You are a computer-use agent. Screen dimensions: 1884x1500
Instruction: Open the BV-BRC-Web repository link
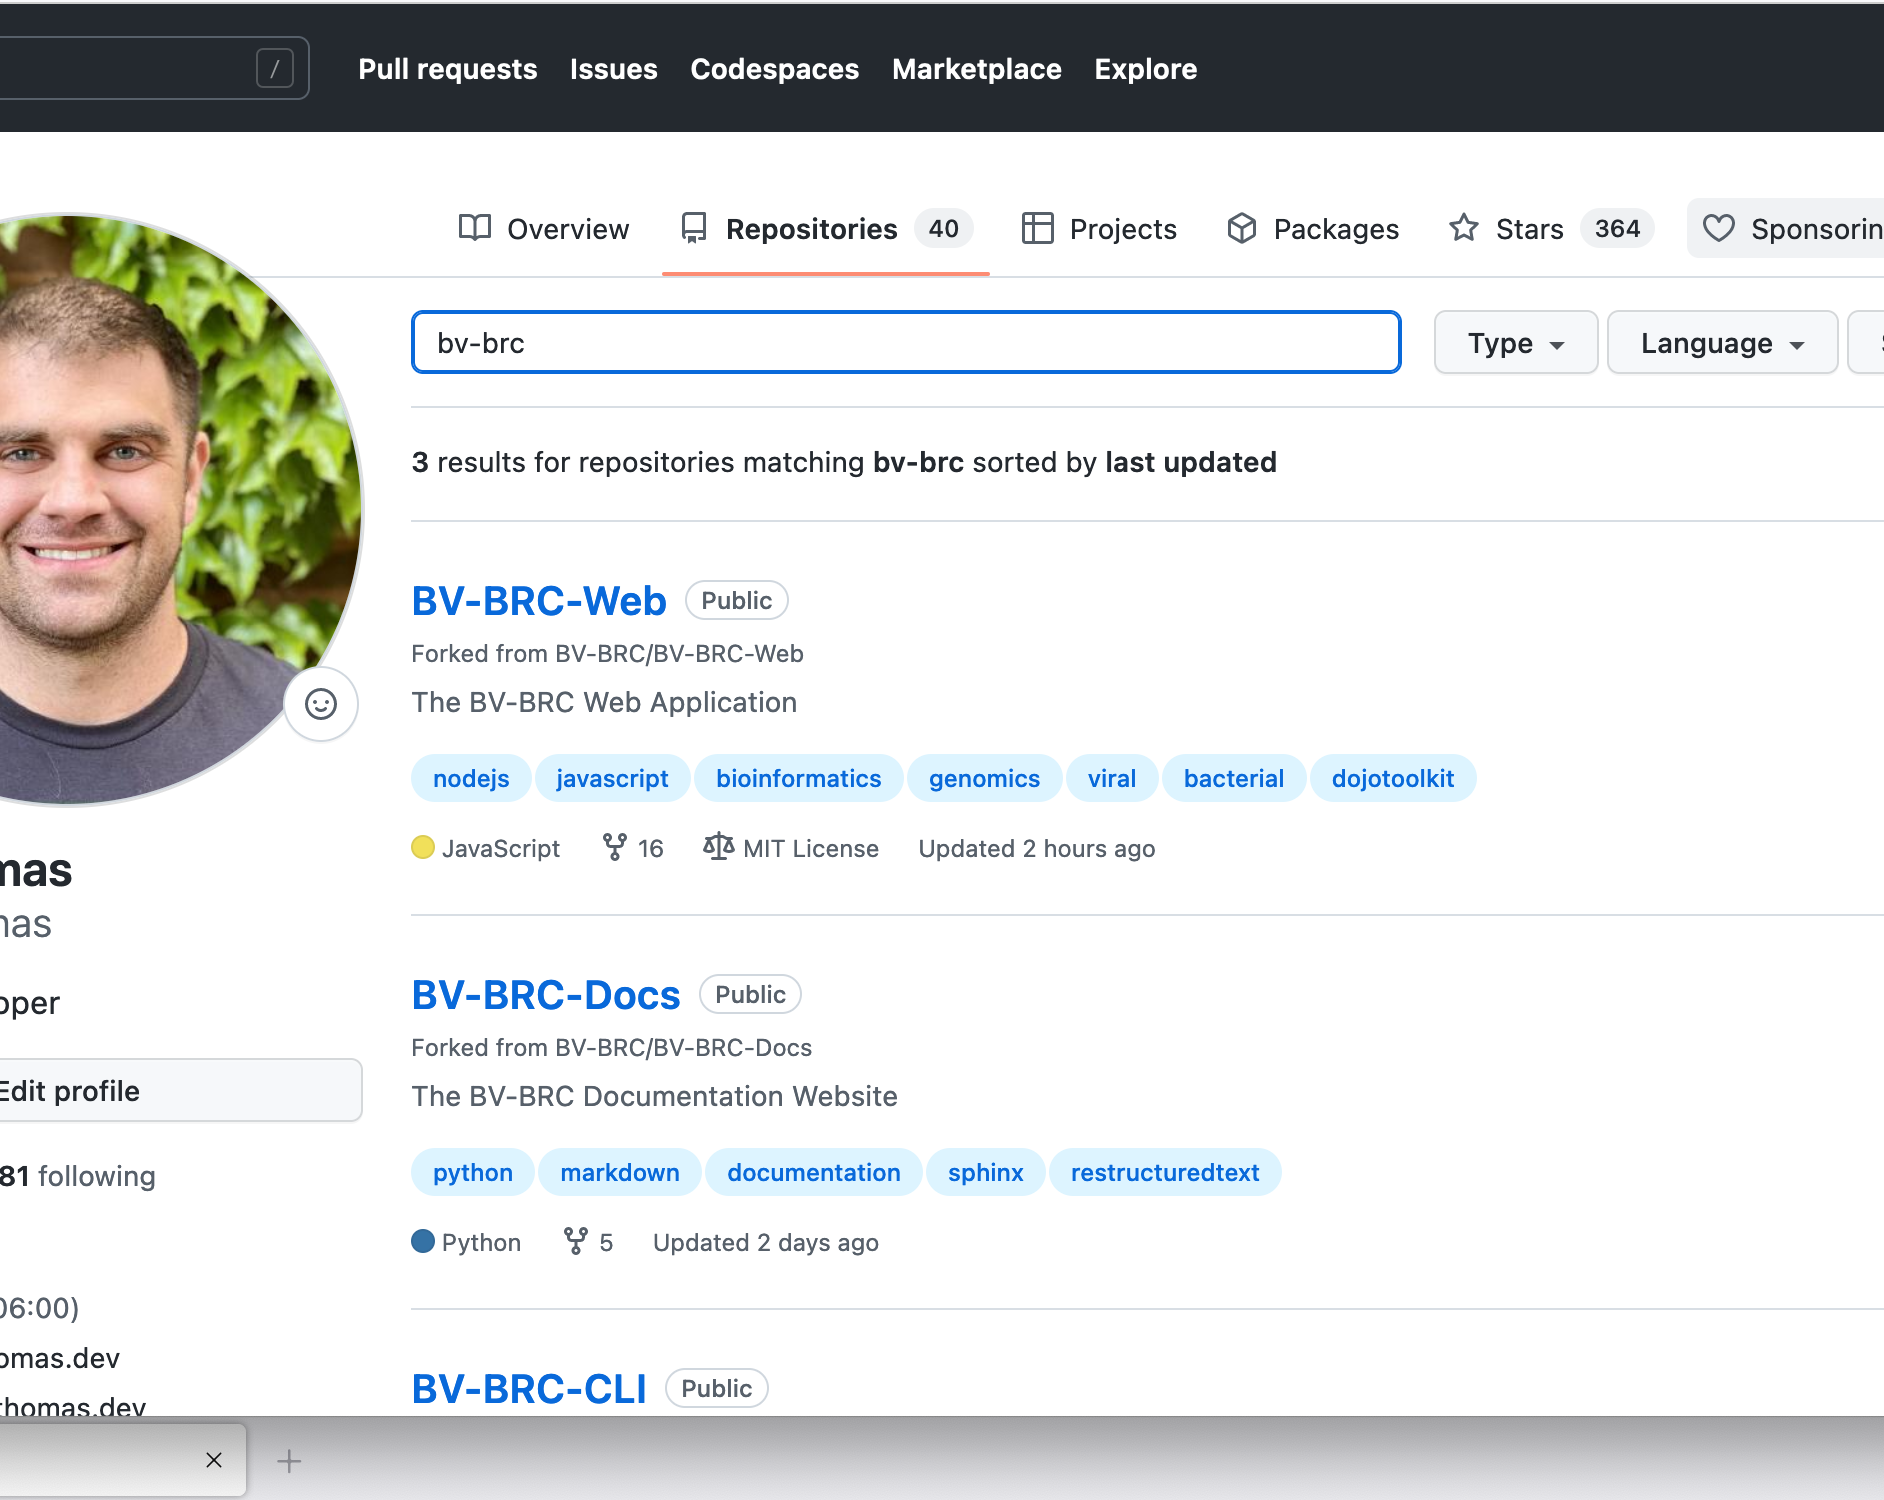[x=539, y=601]
